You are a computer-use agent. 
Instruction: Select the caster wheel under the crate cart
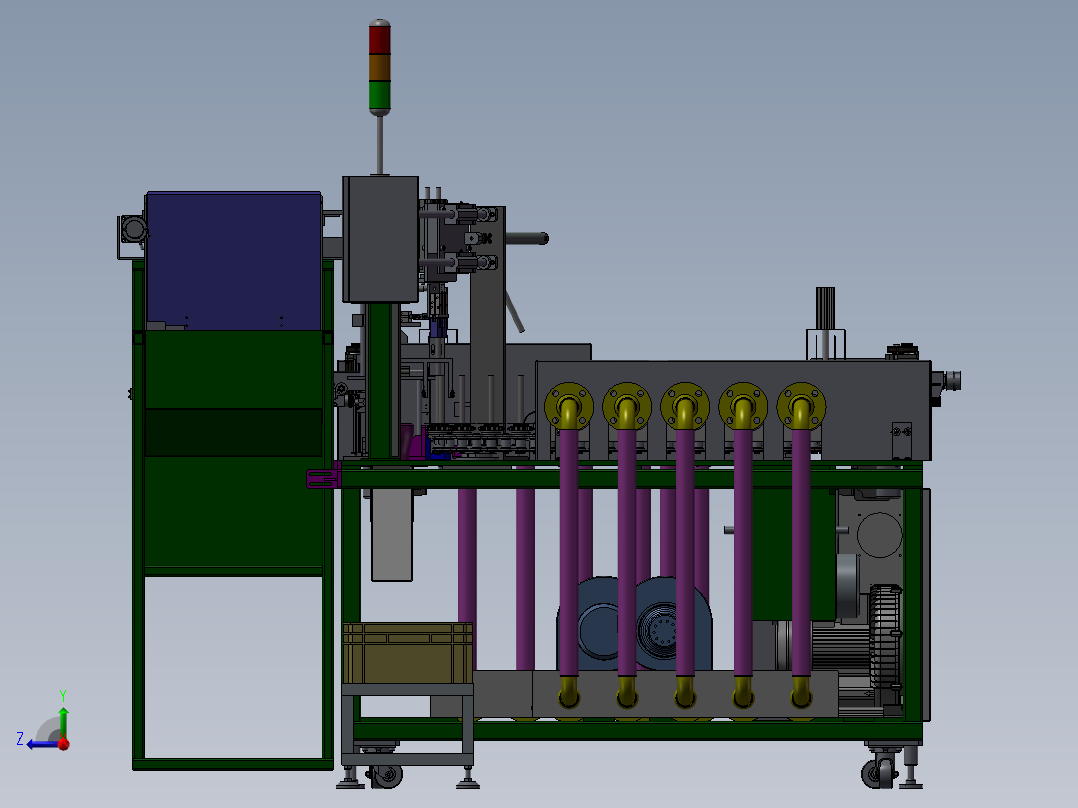point(386,776)
